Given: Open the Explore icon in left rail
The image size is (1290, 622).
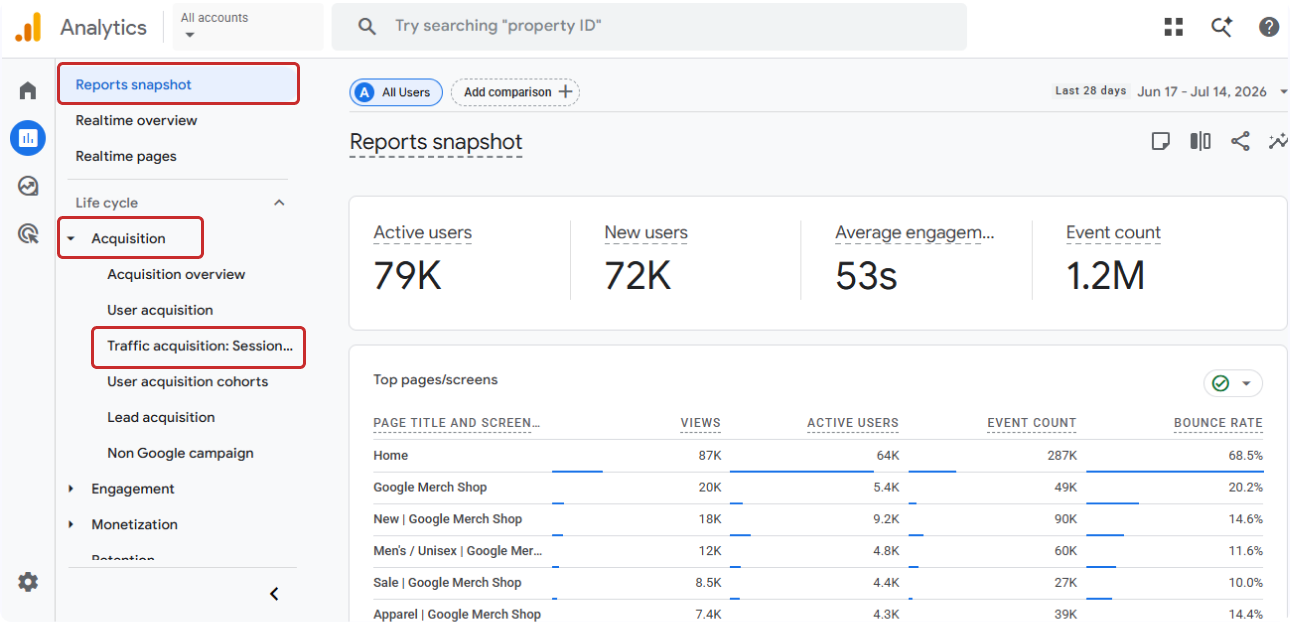Looking at the screenshot, I should tap(28, 186).
